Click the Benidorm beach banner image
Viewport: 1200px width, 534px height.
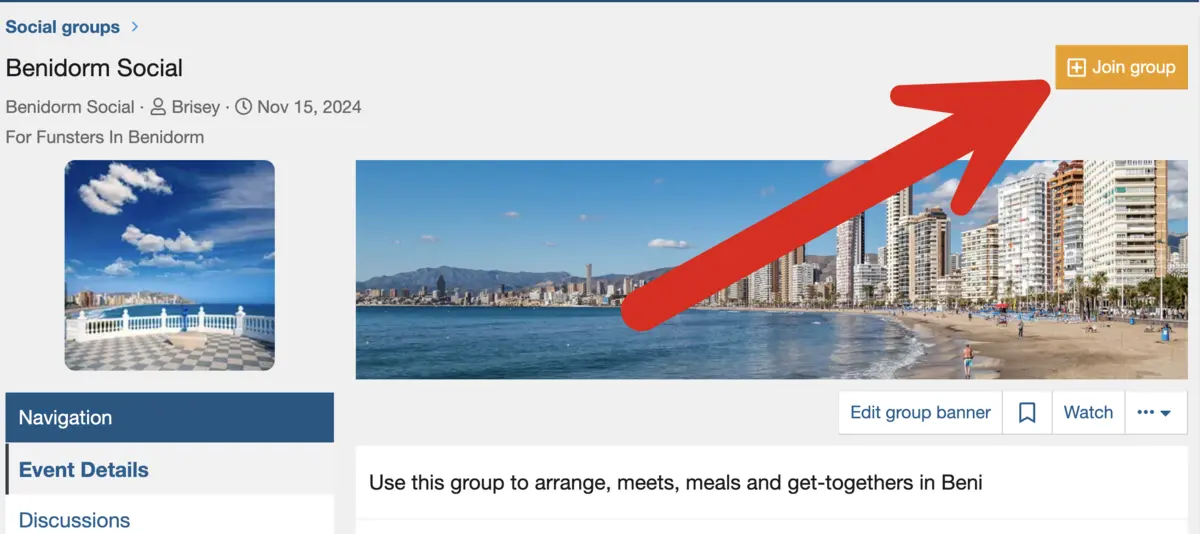pyautogui.click(x=771, y=270)
